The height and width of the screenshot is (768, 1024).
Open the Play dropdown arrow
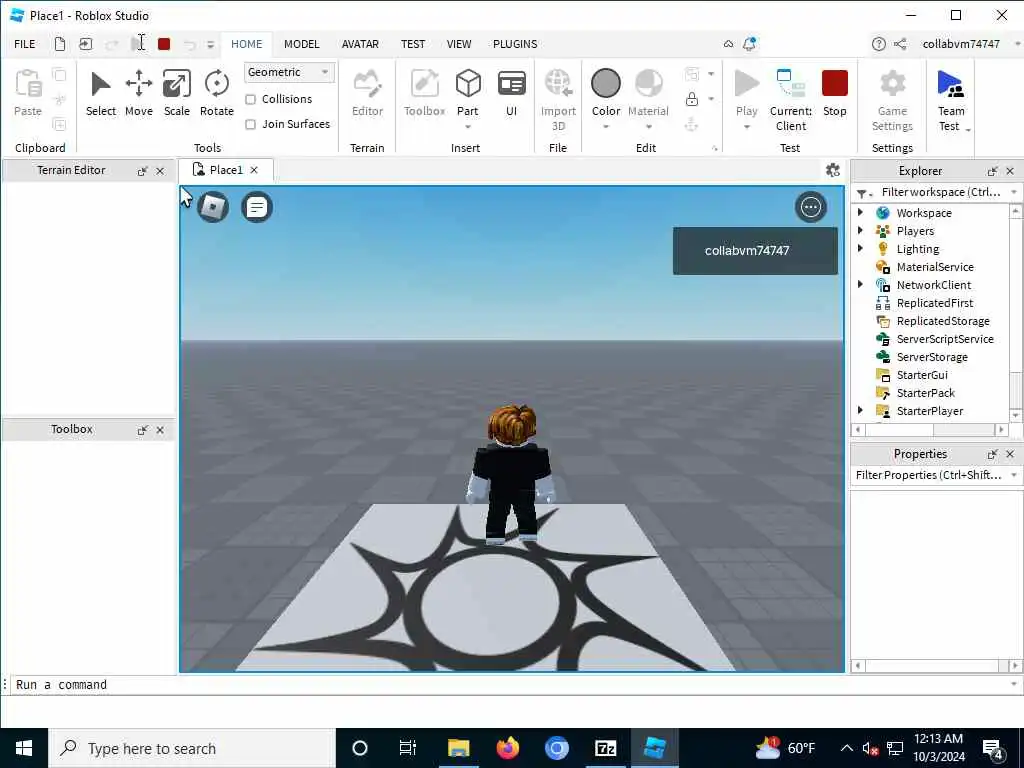click(x=746, y=127)
